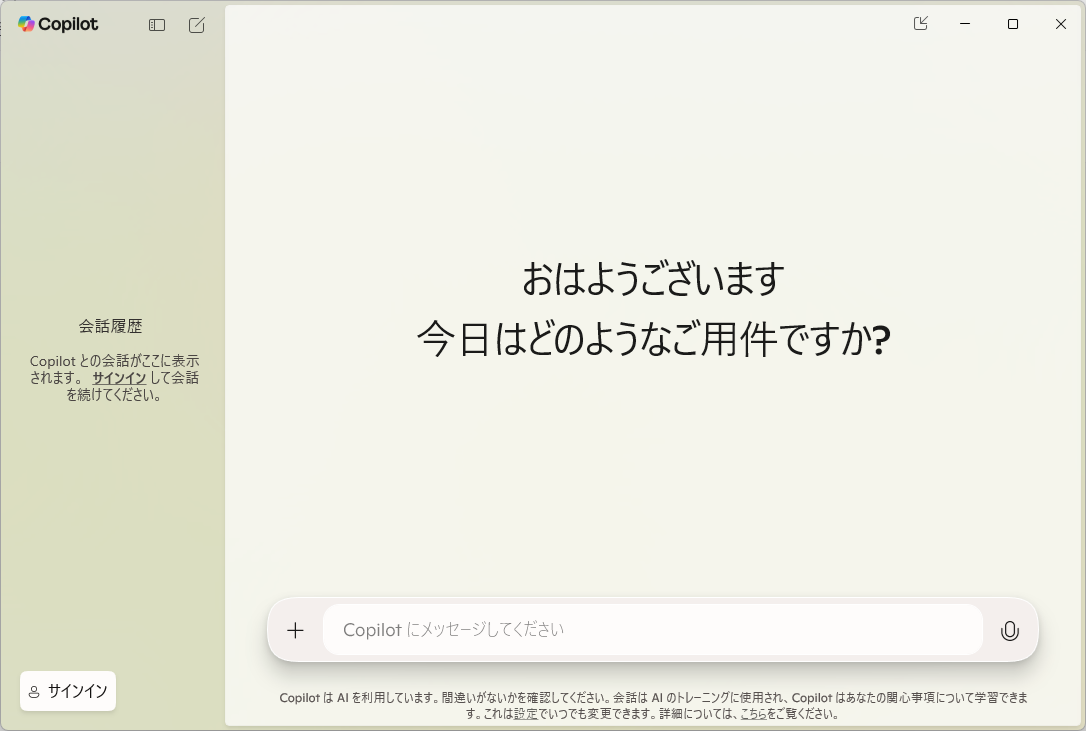Select the 会話履歴 sidebar heading

pos(111,326)
